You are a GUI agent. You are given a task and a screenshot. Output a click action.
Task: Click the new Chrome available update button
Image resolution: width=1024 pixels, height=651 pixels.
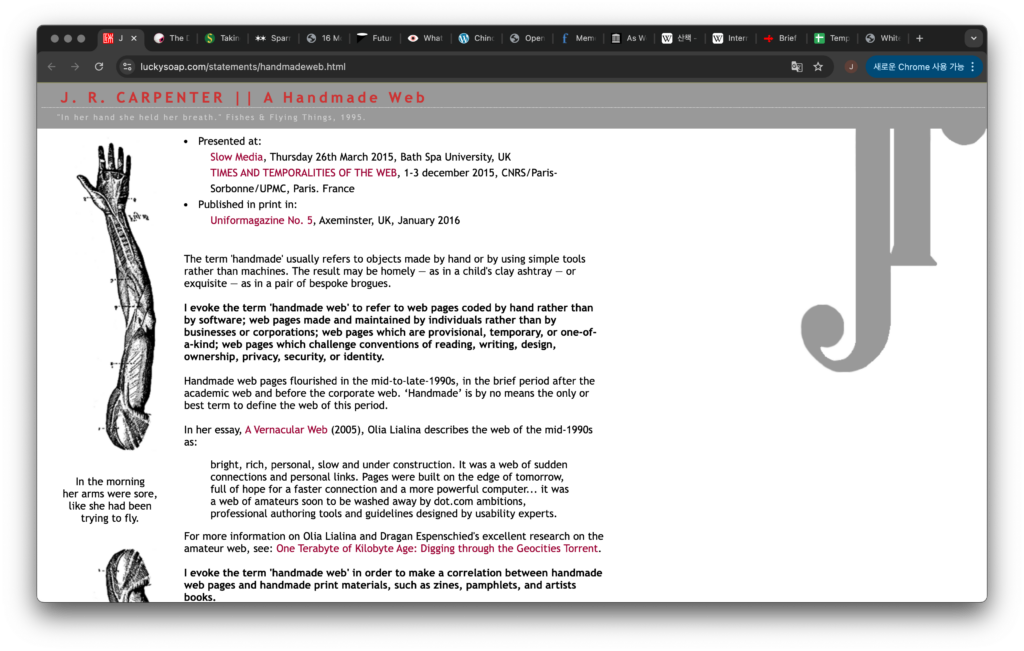tap(918, 67)
